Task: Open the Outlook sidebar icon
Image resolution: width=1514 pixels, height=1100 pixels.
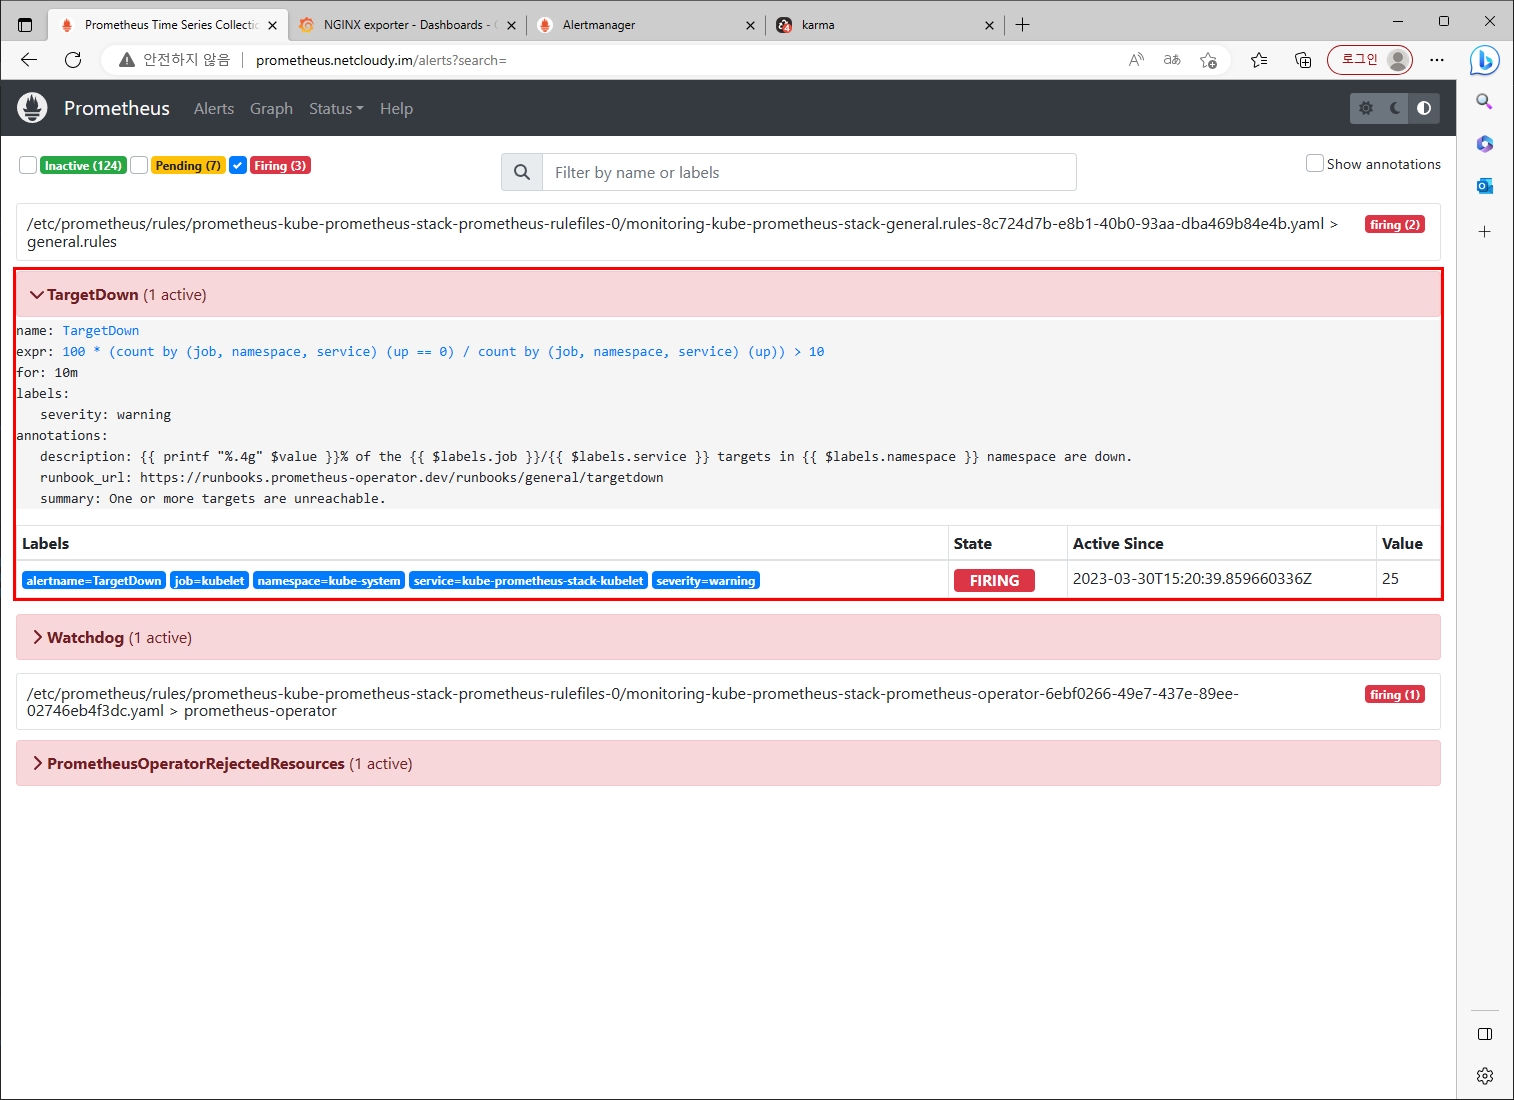Action: (1485, 186)
